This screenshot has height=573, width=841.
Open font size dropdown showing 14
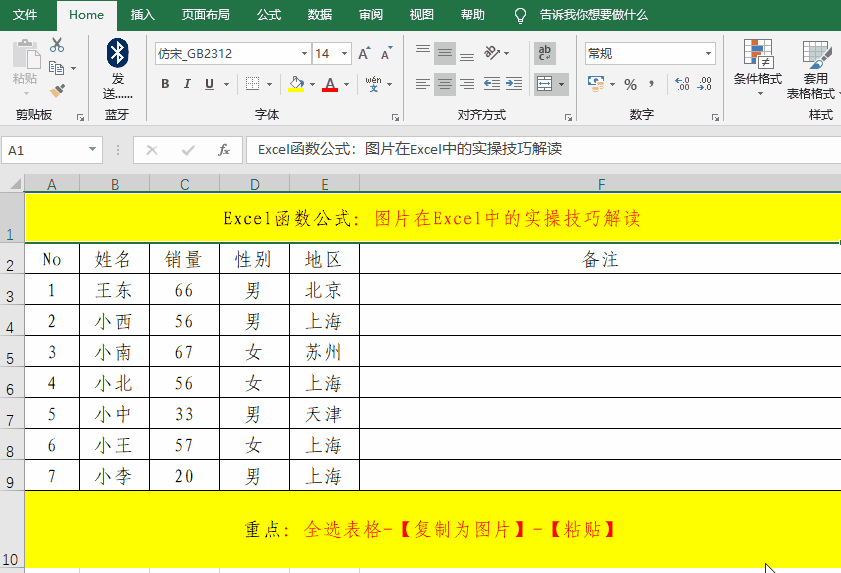point(344,54)
